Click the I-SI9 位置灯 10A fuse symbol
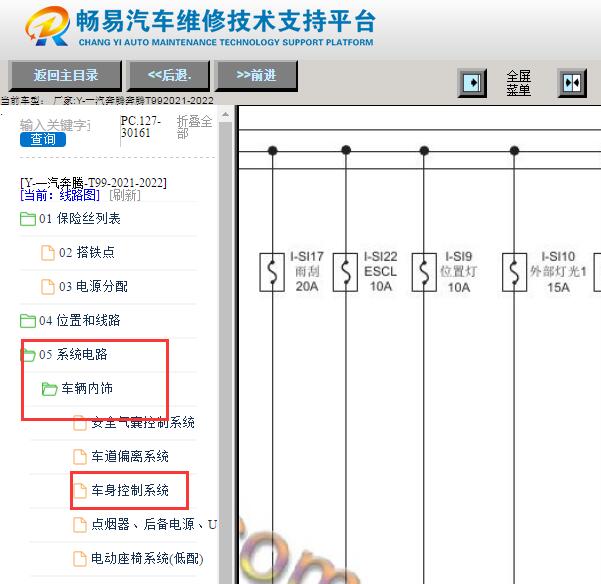This screenshot has height=584, width=601. [x=424, y=272]
